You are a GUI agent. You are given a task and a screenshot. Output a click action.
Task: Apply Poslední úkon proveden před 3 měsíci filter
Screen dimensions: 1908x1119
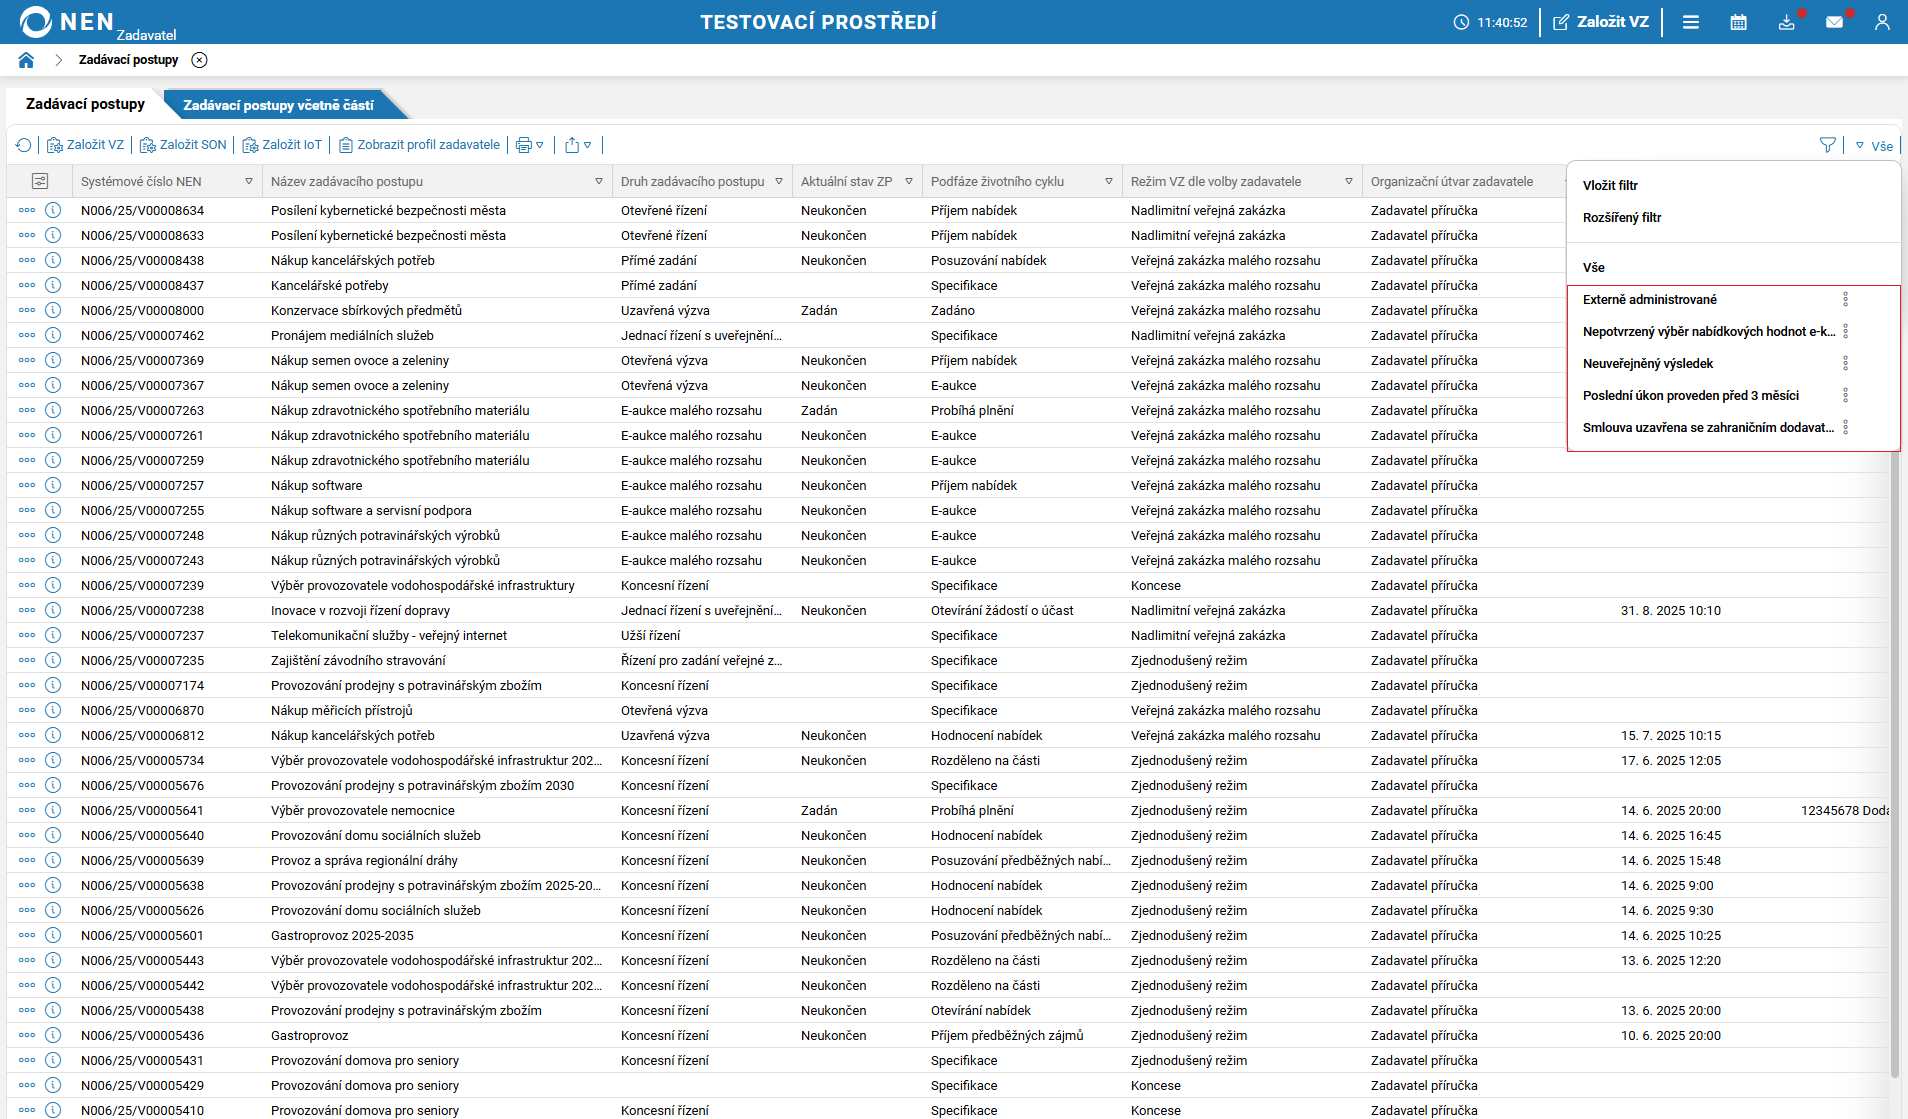click(x=1691, y=395)
